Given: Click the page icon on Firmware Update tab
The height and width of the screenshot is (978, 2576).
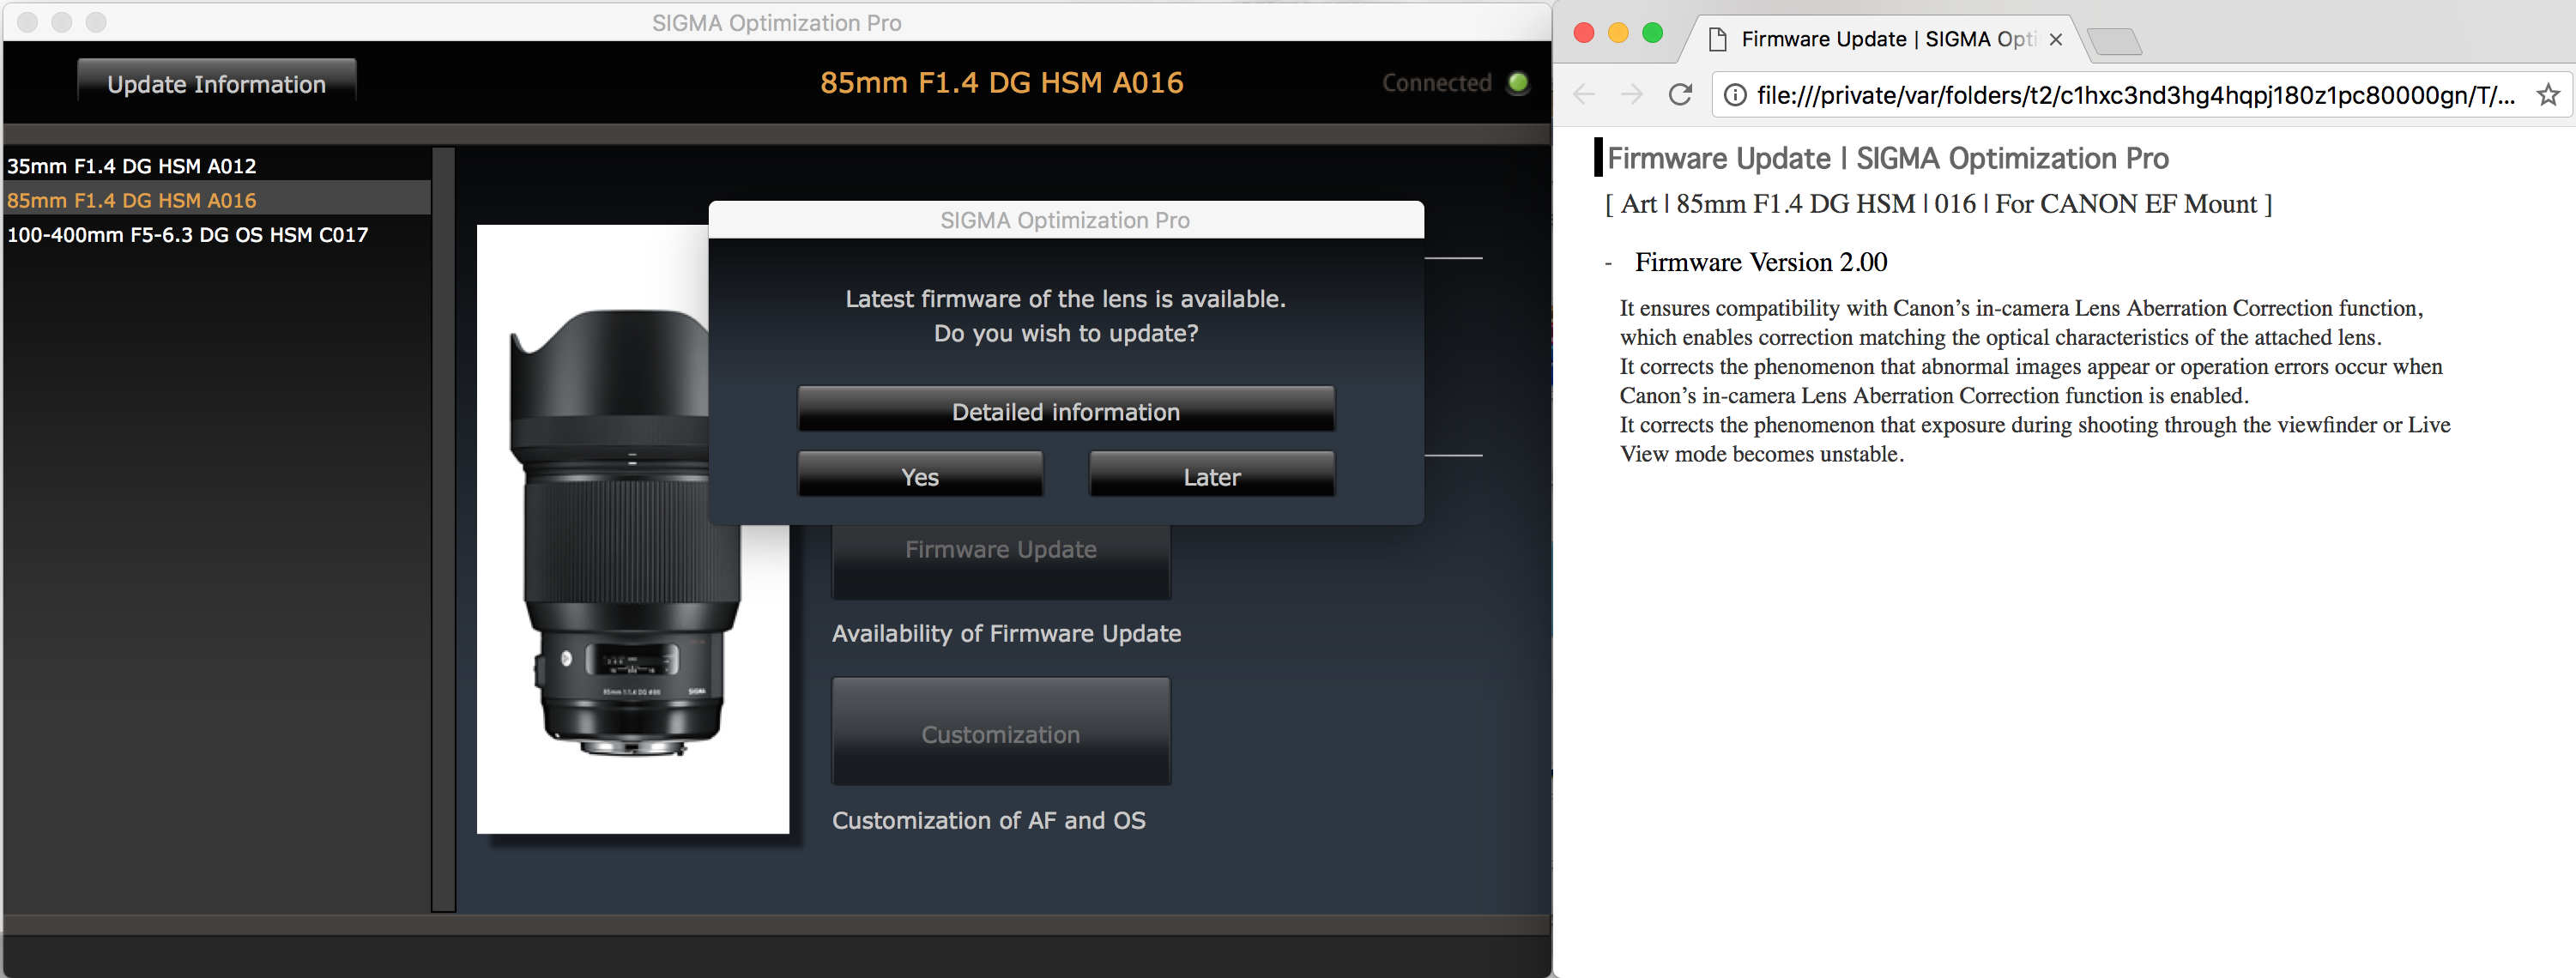Looking at the screenshot, I should click(x=1718, y=39).
